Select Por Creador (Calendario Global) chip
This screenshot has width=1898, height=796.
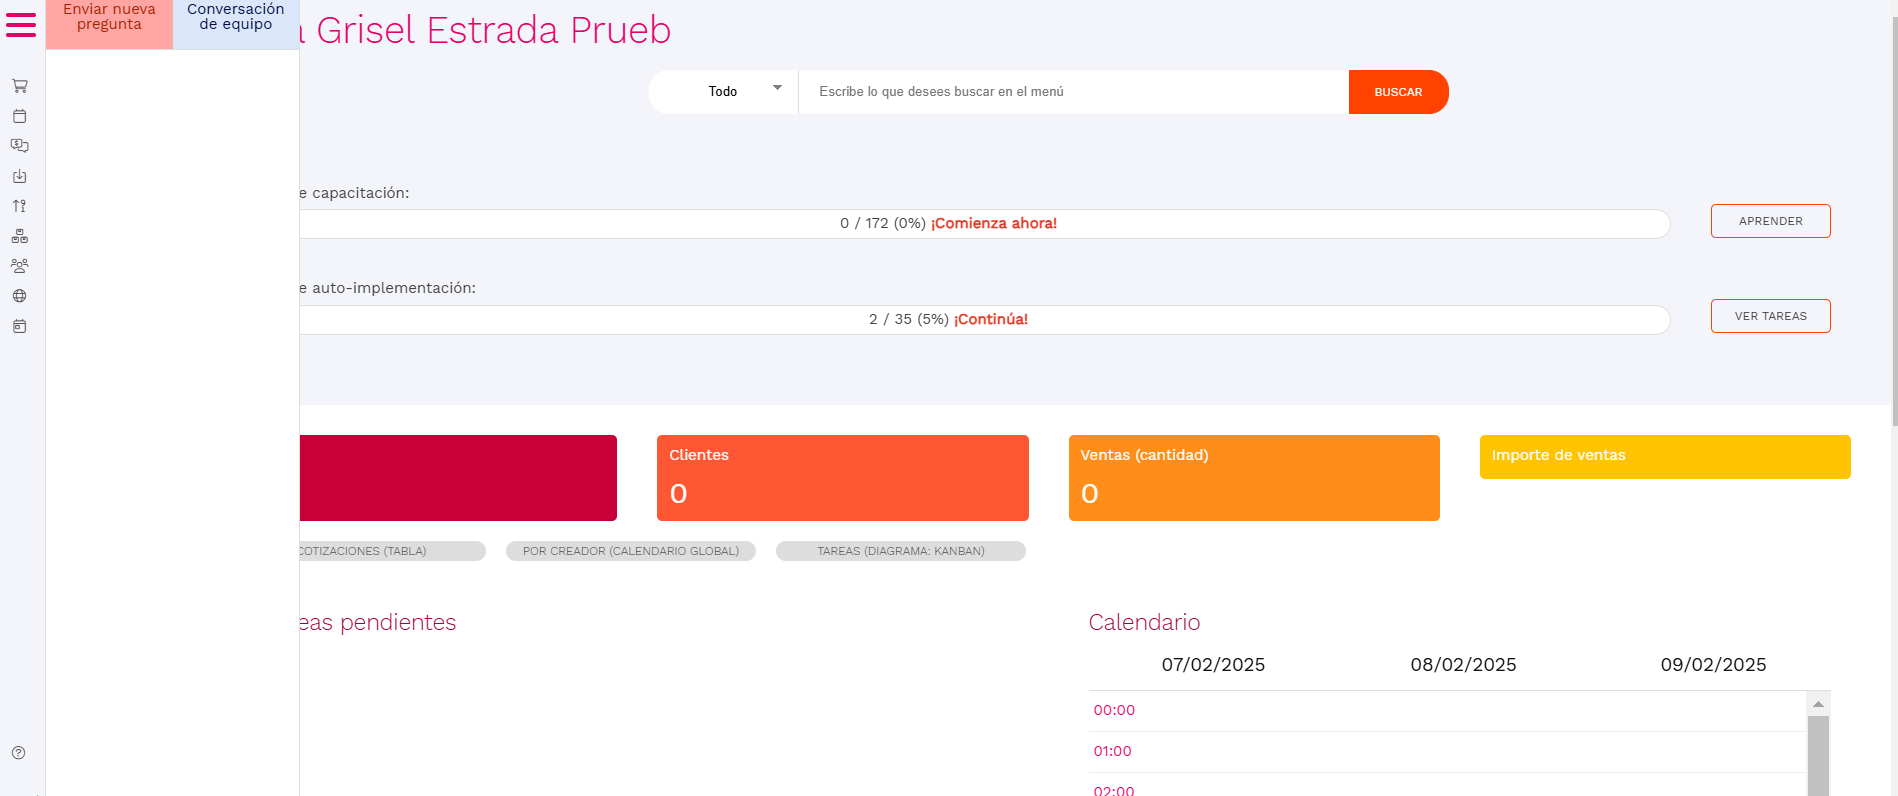click(x=630, y=551)
